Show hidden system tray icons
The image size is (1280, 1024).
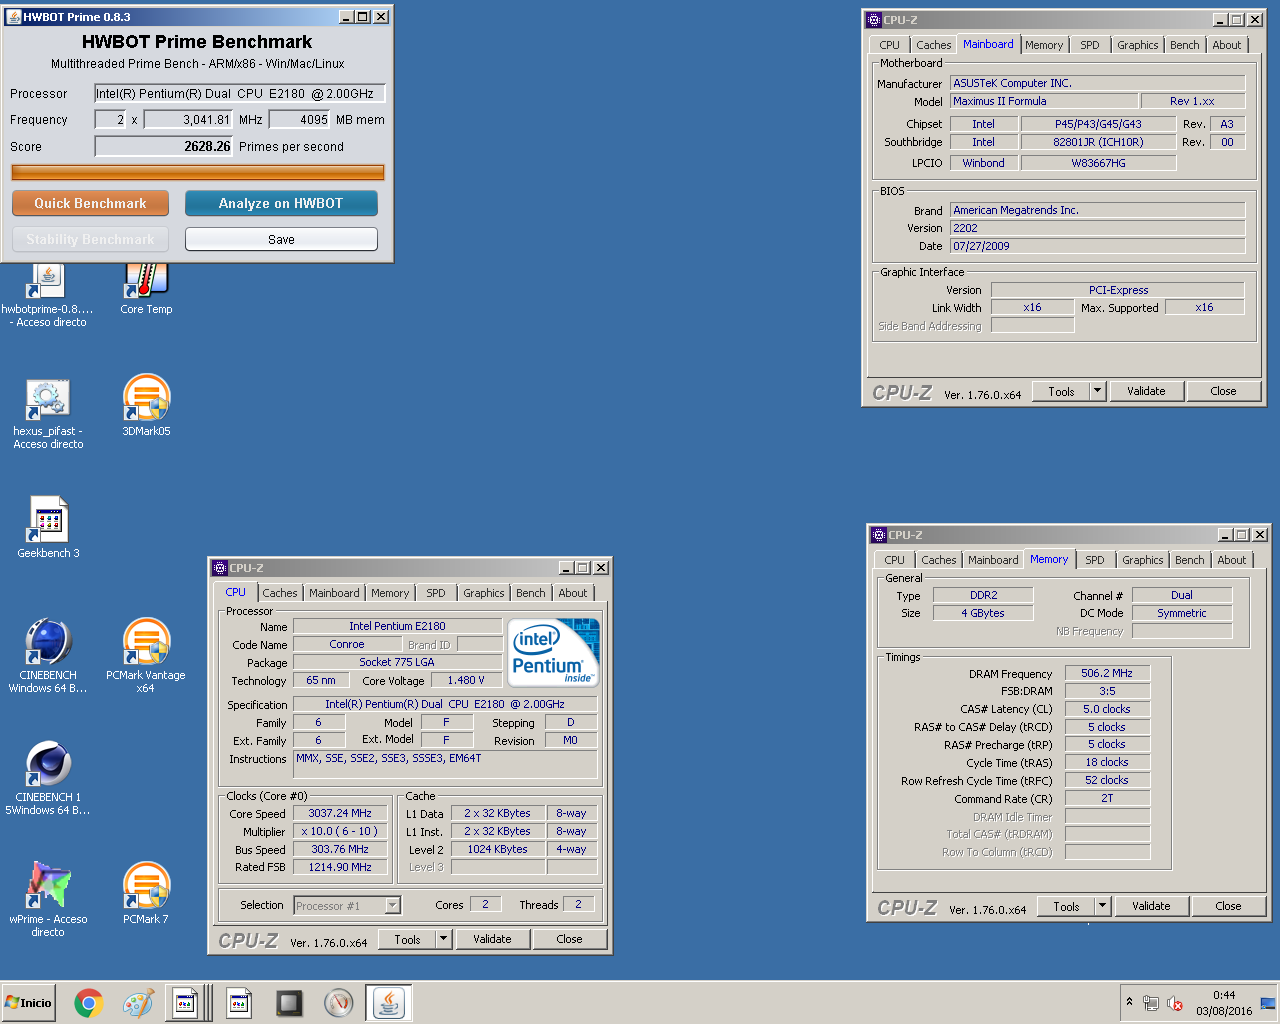(1129, 1002)
